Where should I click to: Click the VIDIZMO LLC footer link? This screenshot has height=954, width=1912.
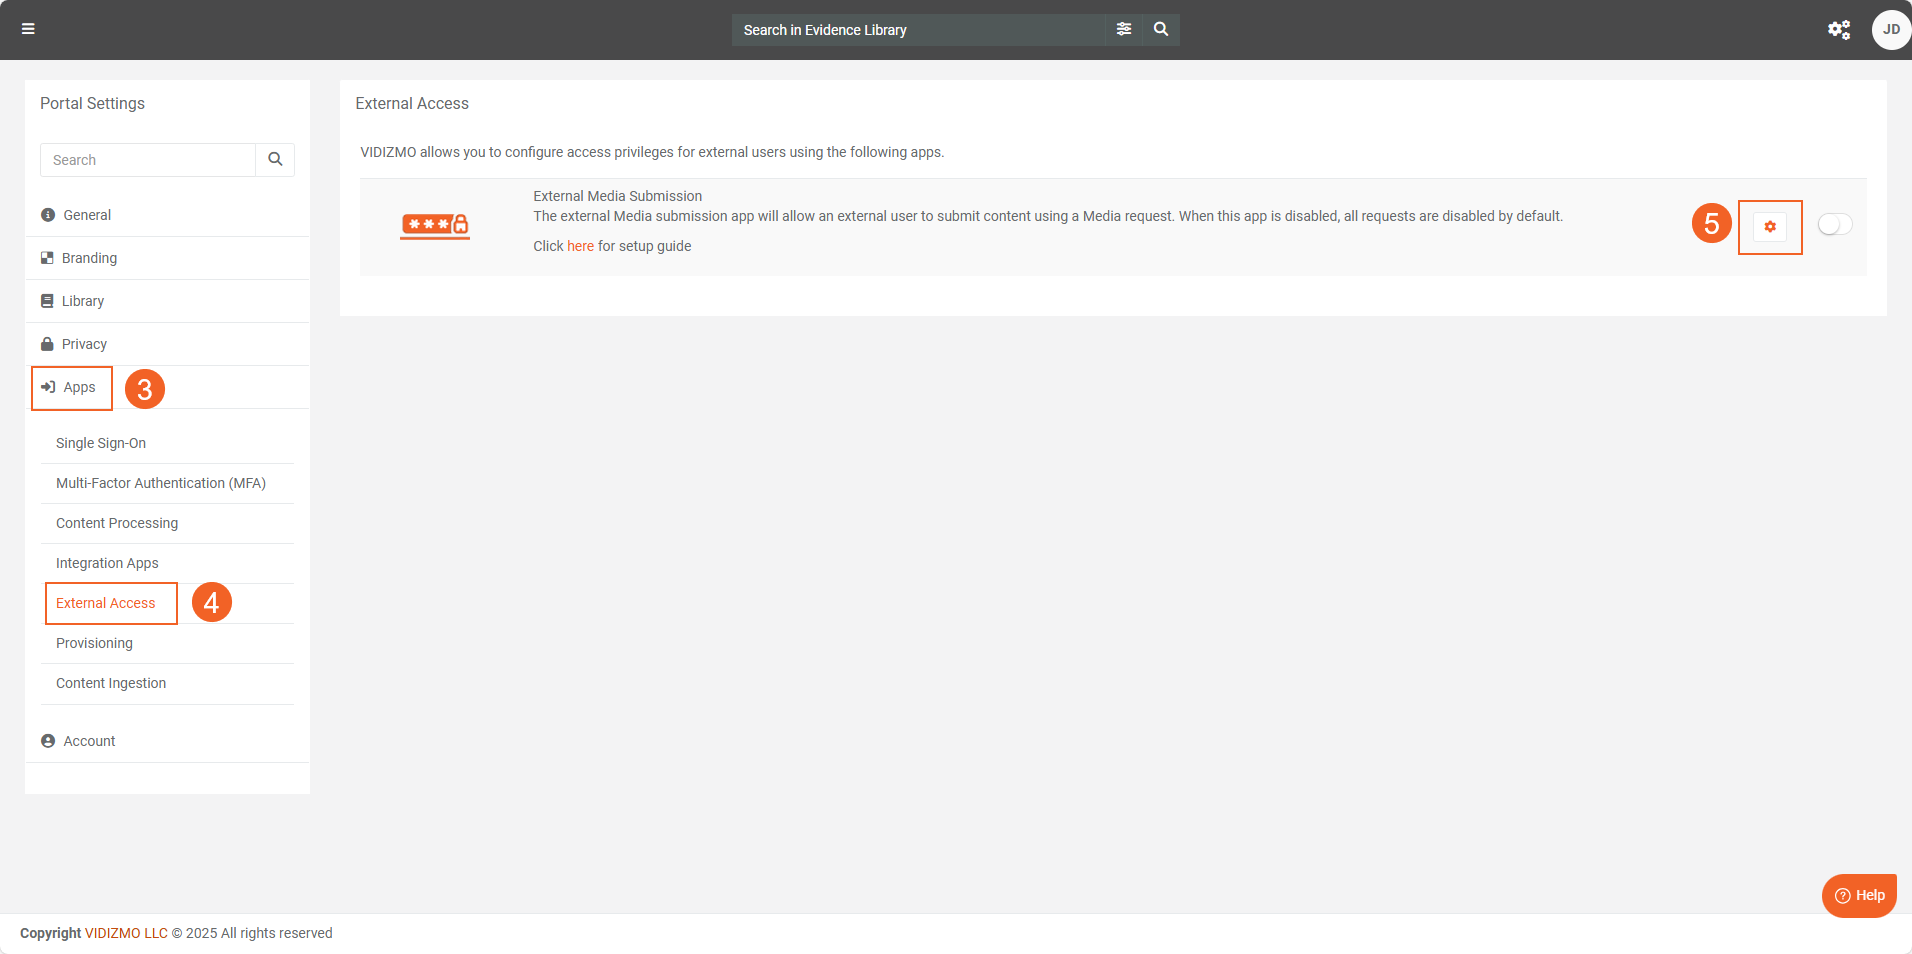(x=126, y=933)
